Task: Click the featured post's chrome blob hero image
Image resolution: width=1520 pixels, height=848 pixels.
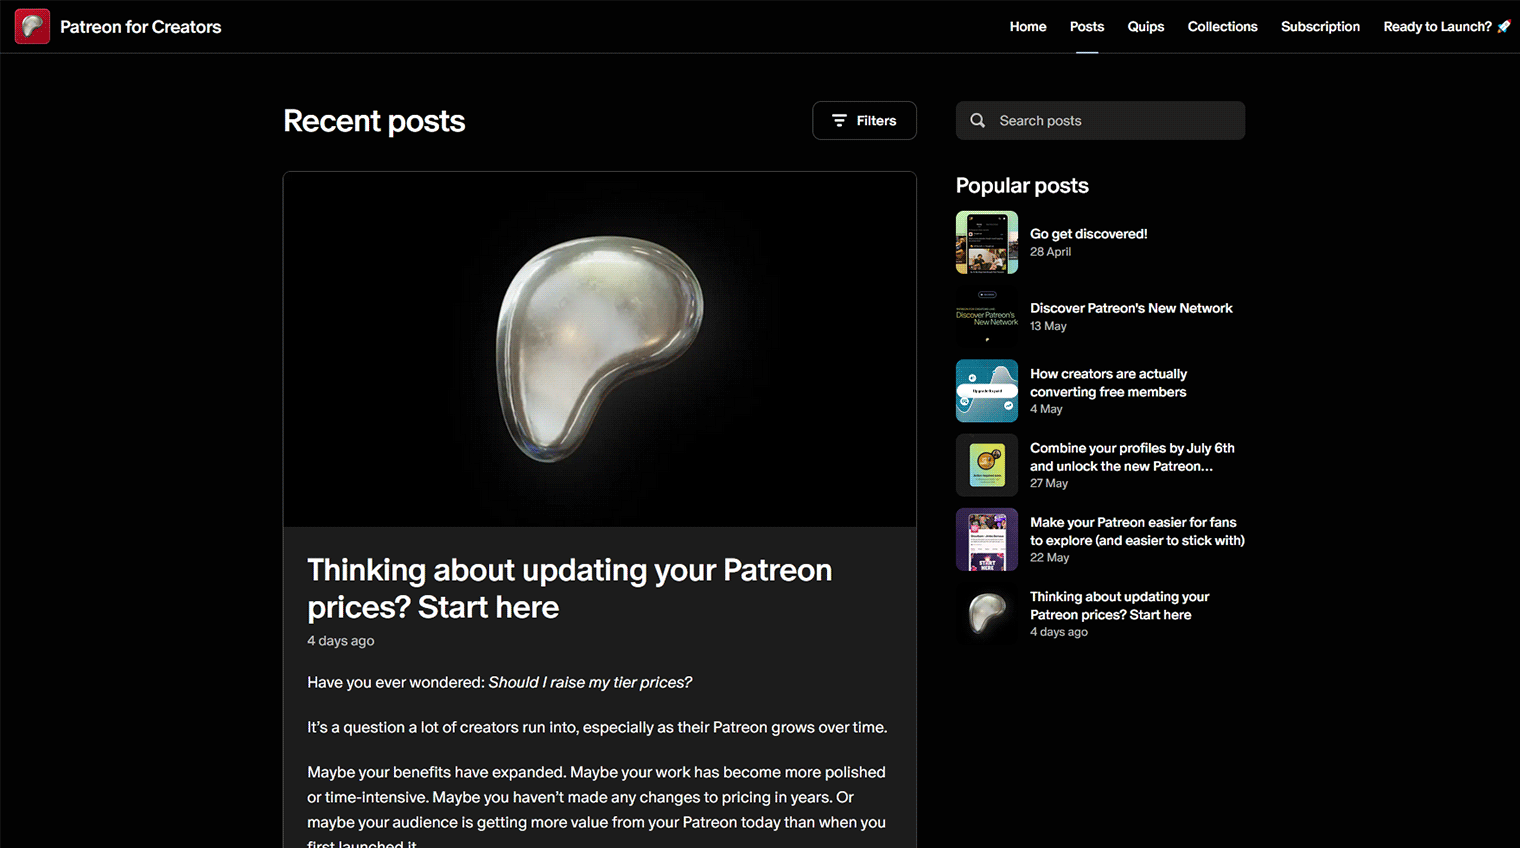Action: point(600,349)
